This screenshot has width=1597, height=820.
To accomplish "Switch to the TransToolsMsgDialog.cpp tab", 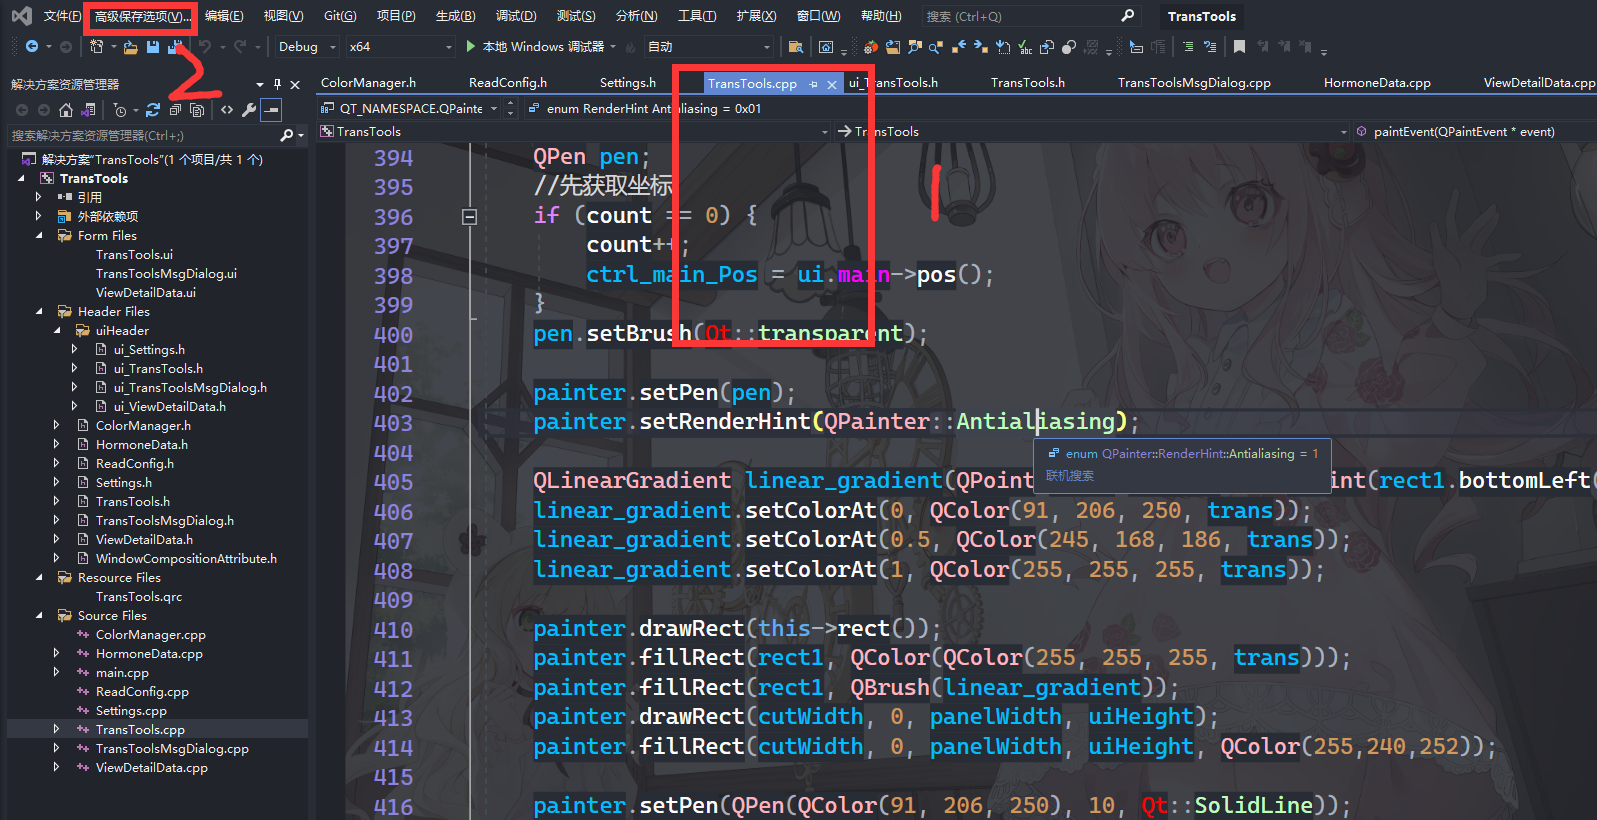I will [1194, 83].
